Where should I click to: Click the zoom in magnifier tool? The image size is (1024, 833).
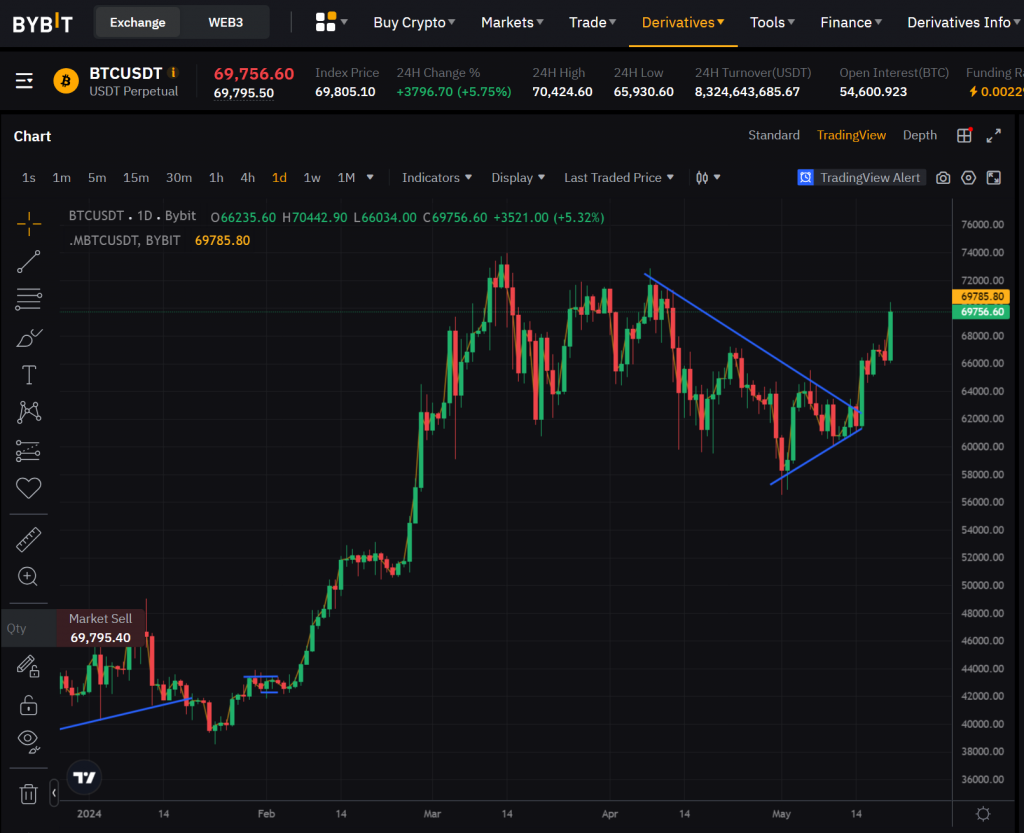coord(29,577)
